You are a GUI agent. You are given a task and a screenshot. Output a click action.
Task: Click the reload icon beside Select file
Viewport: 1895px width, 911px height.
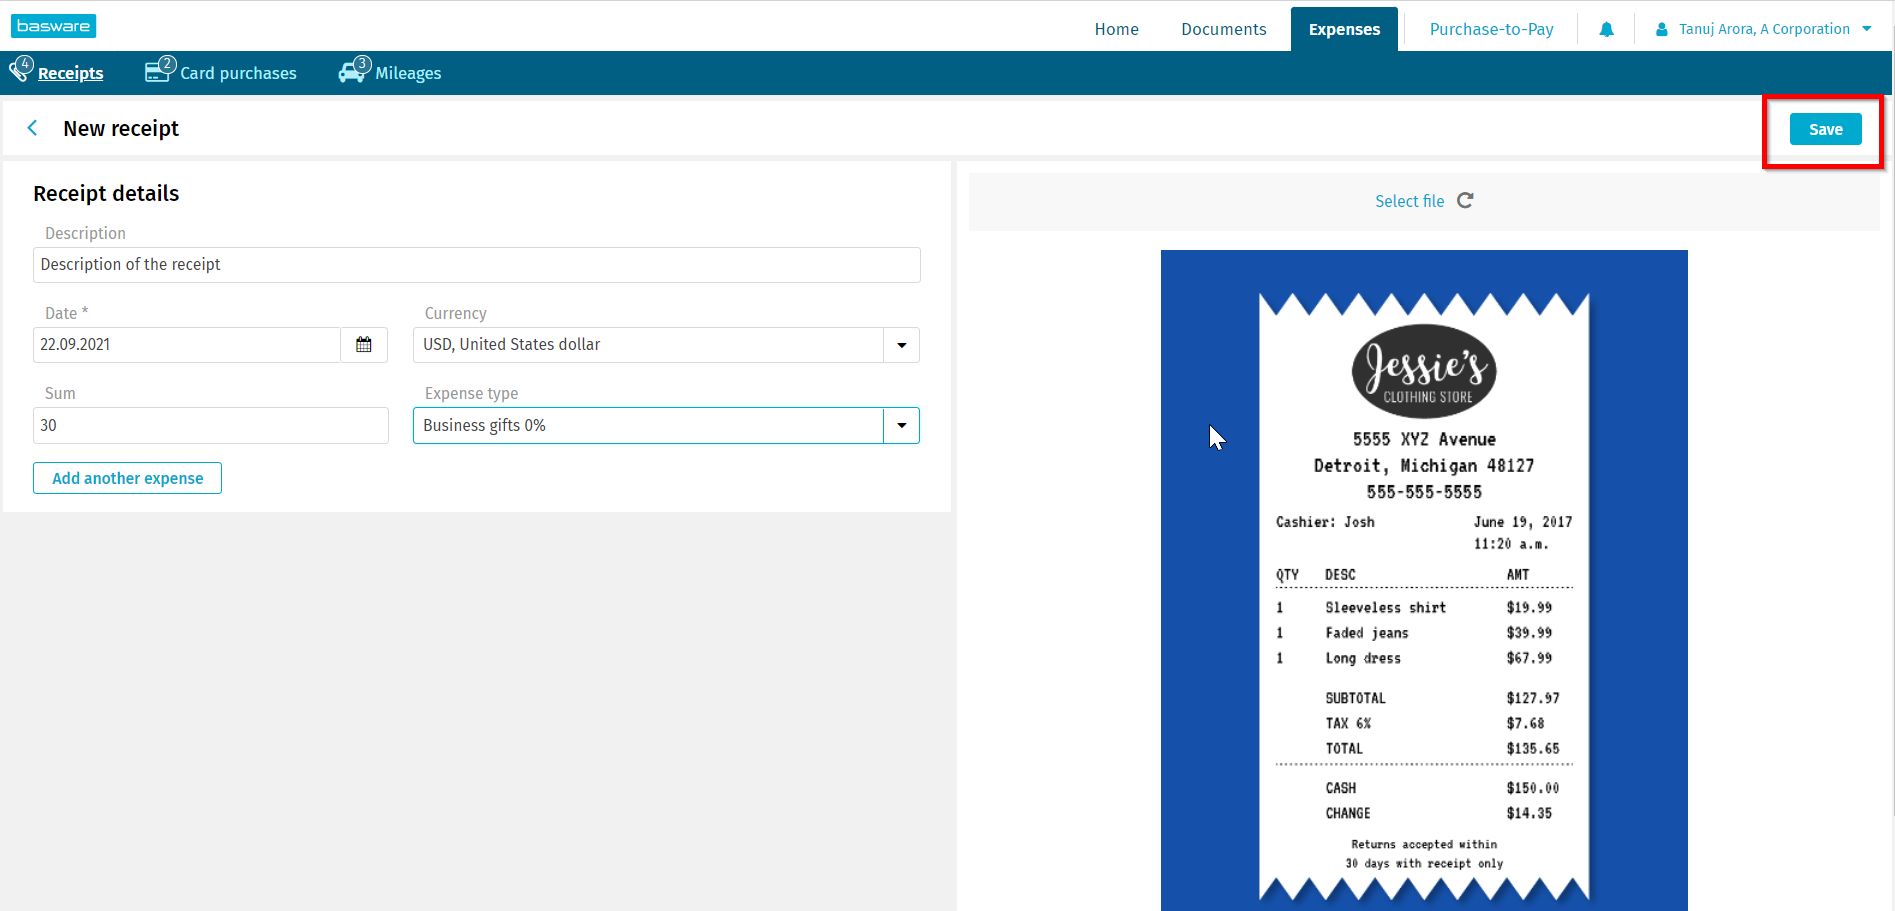1465,201
